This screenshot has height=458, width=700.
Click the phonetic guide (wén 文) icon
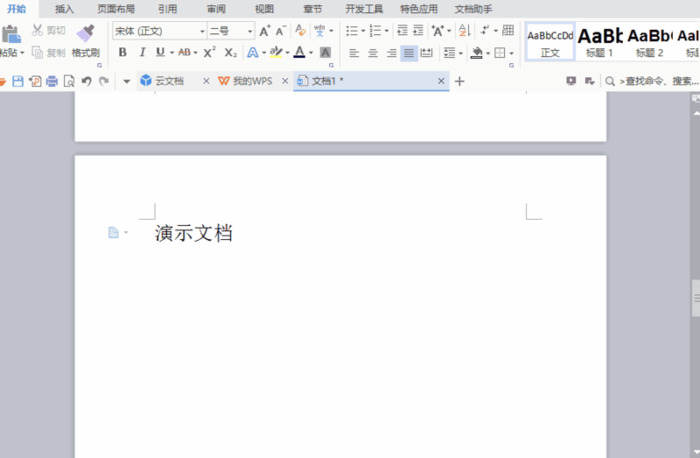[320, 30]
